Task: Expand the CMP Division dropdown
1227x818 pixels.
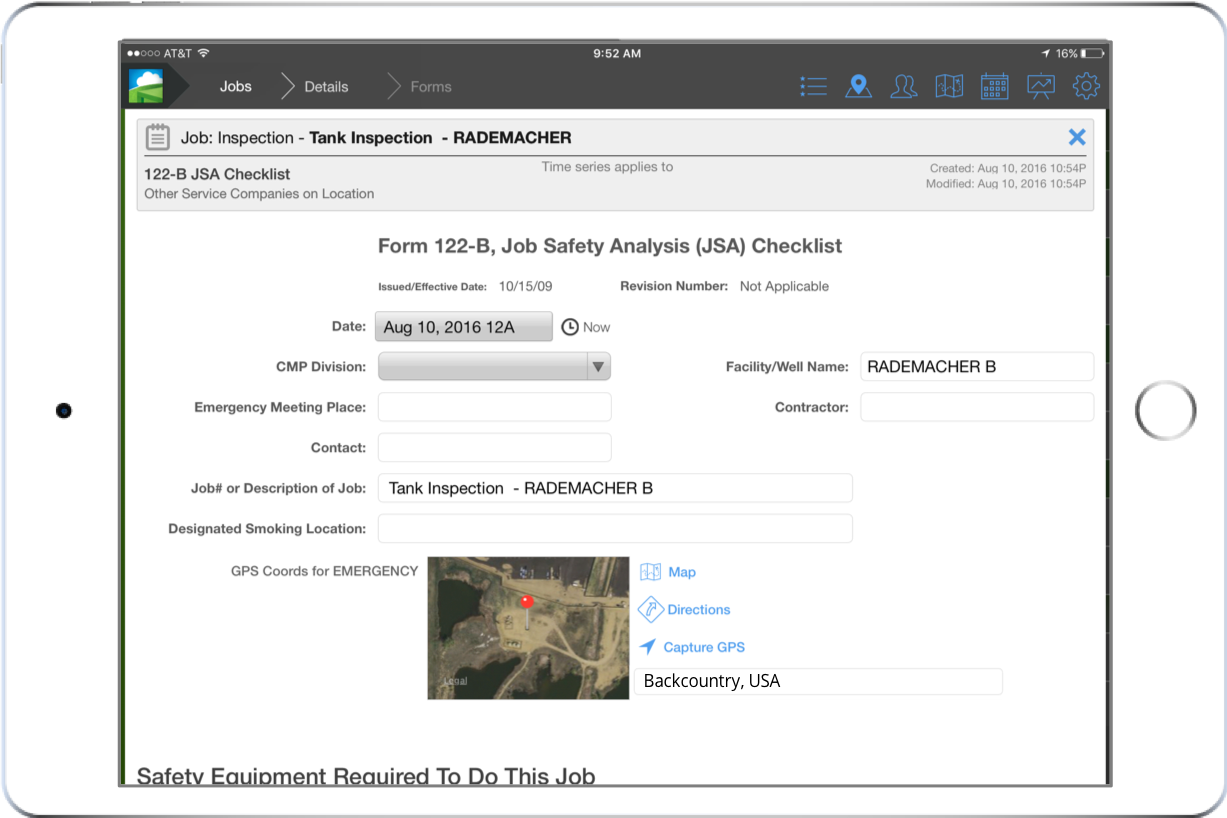Action: [494, 367]
